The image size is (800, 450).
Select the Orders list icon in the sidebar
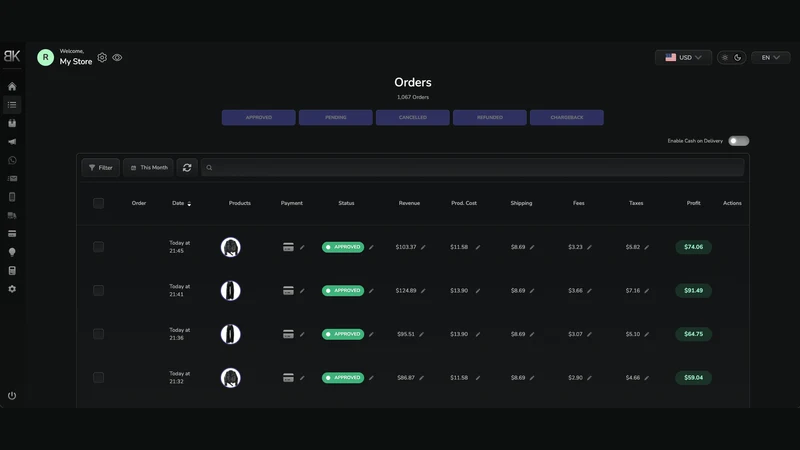[12, 105]
